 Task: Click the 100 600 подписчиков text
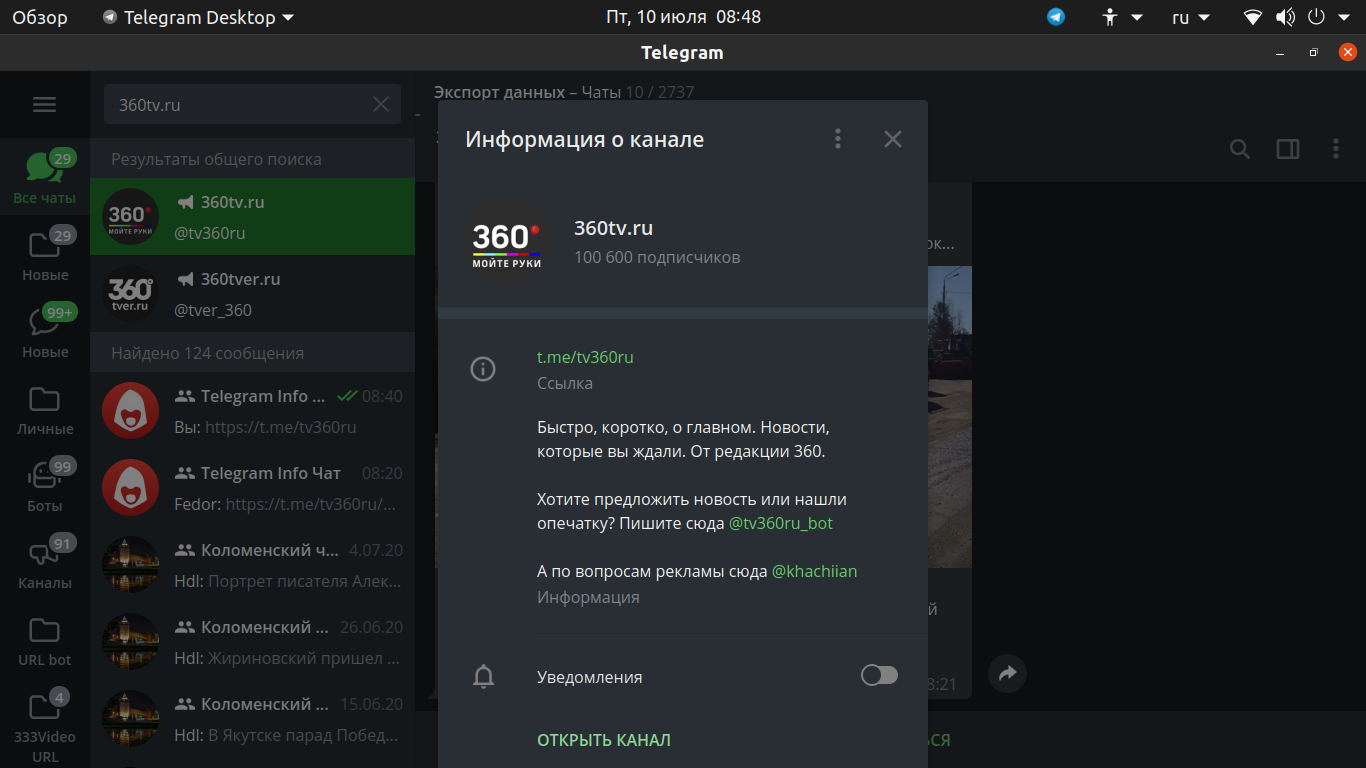click(x=657, y=257)
